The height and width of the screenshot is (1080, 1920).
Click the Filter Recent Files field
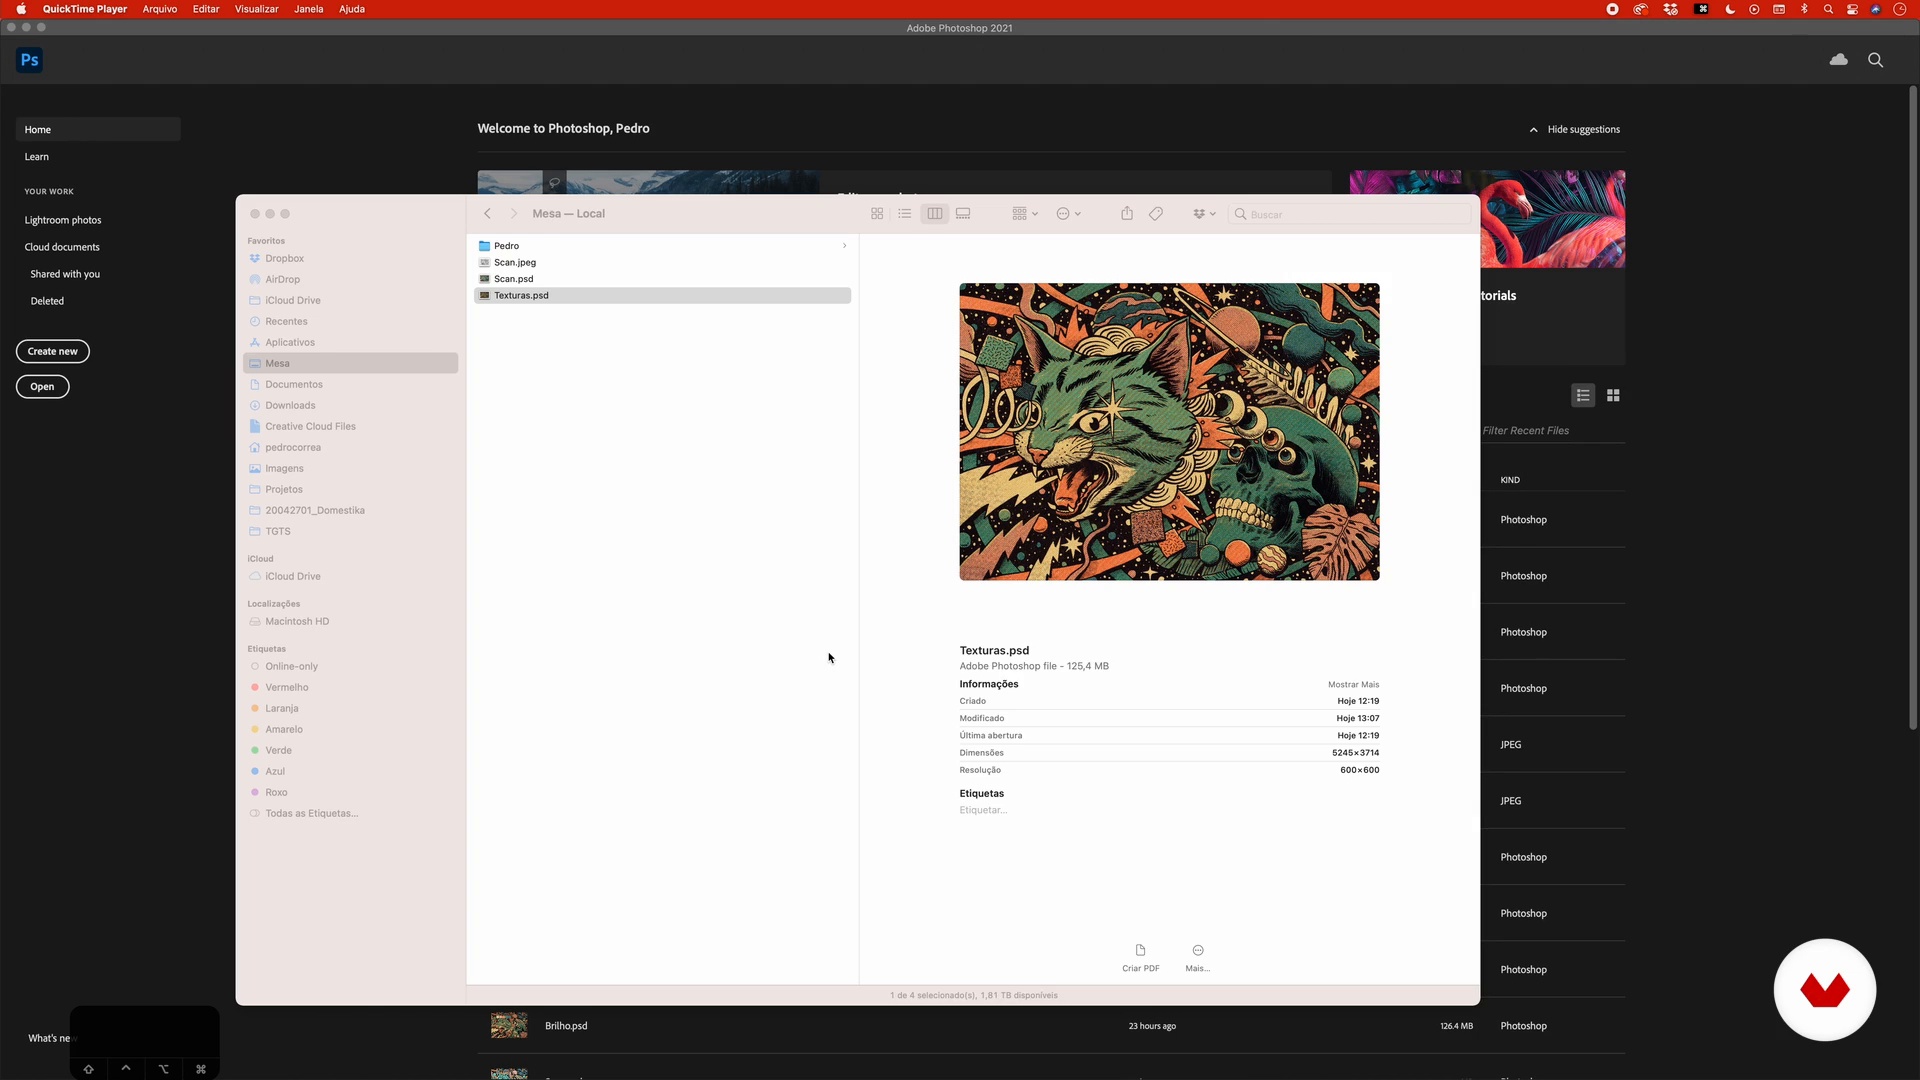1553,431
